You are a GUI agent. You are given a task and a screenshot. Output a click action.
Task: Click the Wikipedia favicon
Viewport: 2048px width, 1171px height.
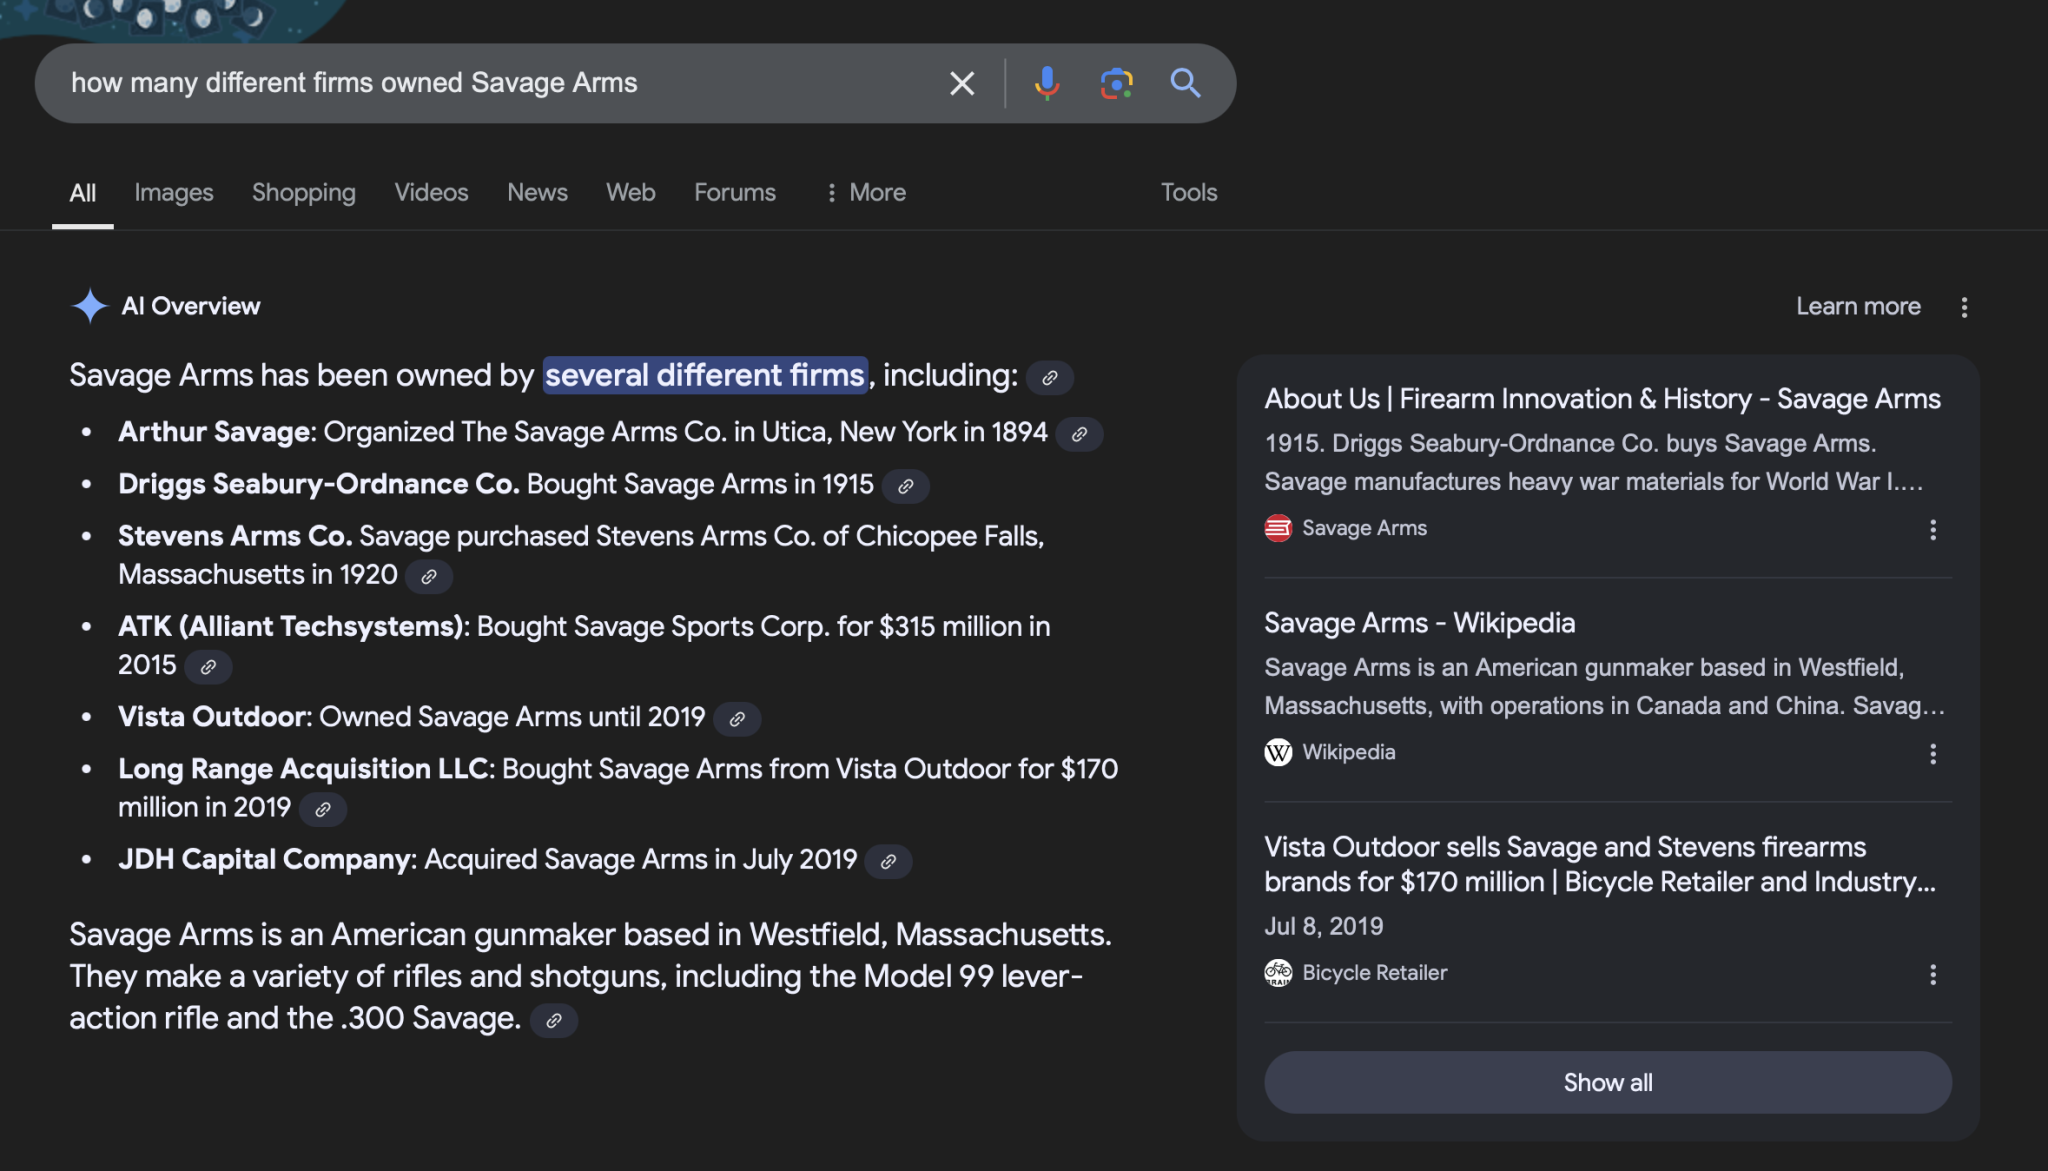tap(1278, 752)
